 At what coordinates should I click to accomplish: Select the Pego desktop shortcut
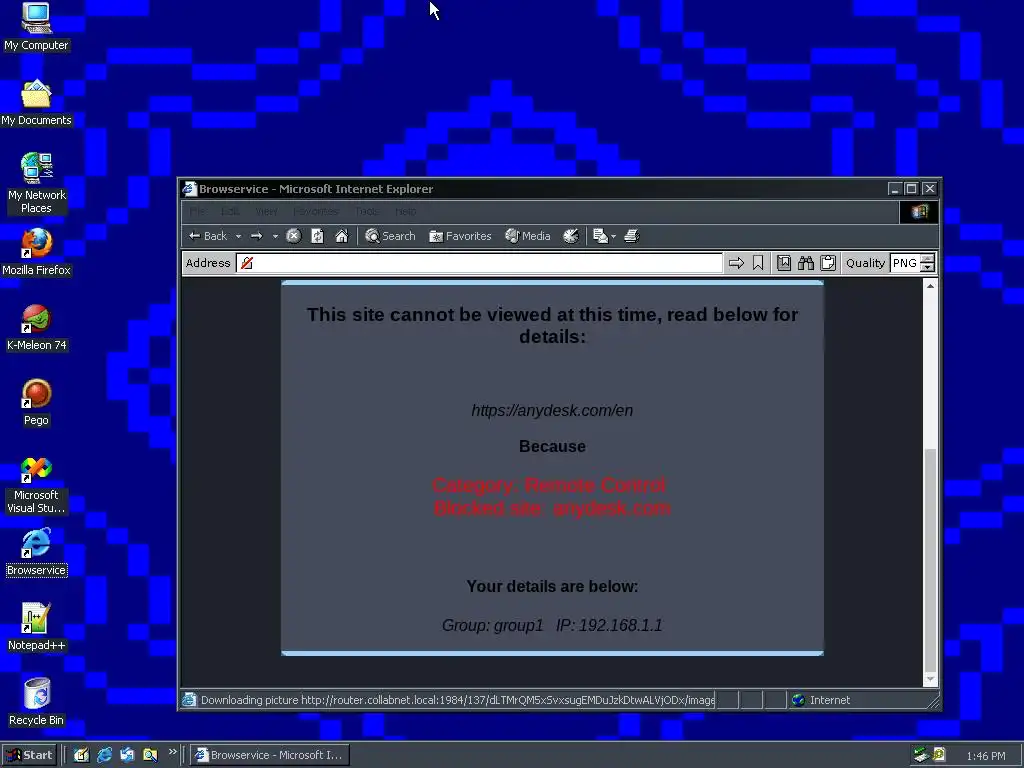pos(36,403)
